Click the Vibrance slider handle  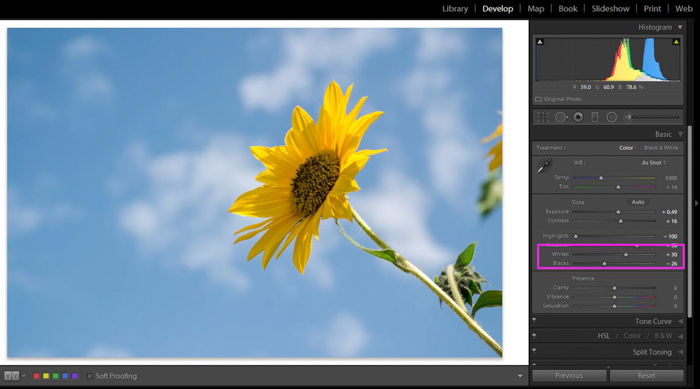pyautogui.click(x=615, y=297)
